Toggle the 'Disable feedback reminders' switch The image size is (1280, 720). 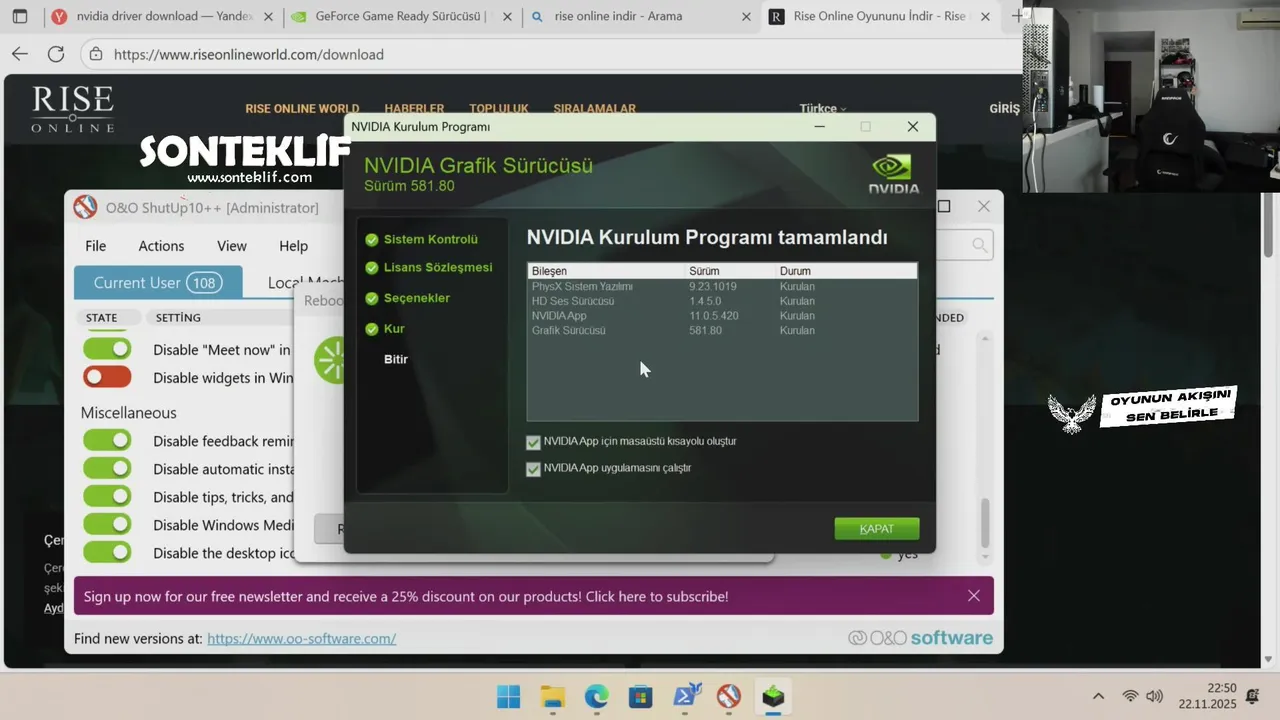(107, 440)
